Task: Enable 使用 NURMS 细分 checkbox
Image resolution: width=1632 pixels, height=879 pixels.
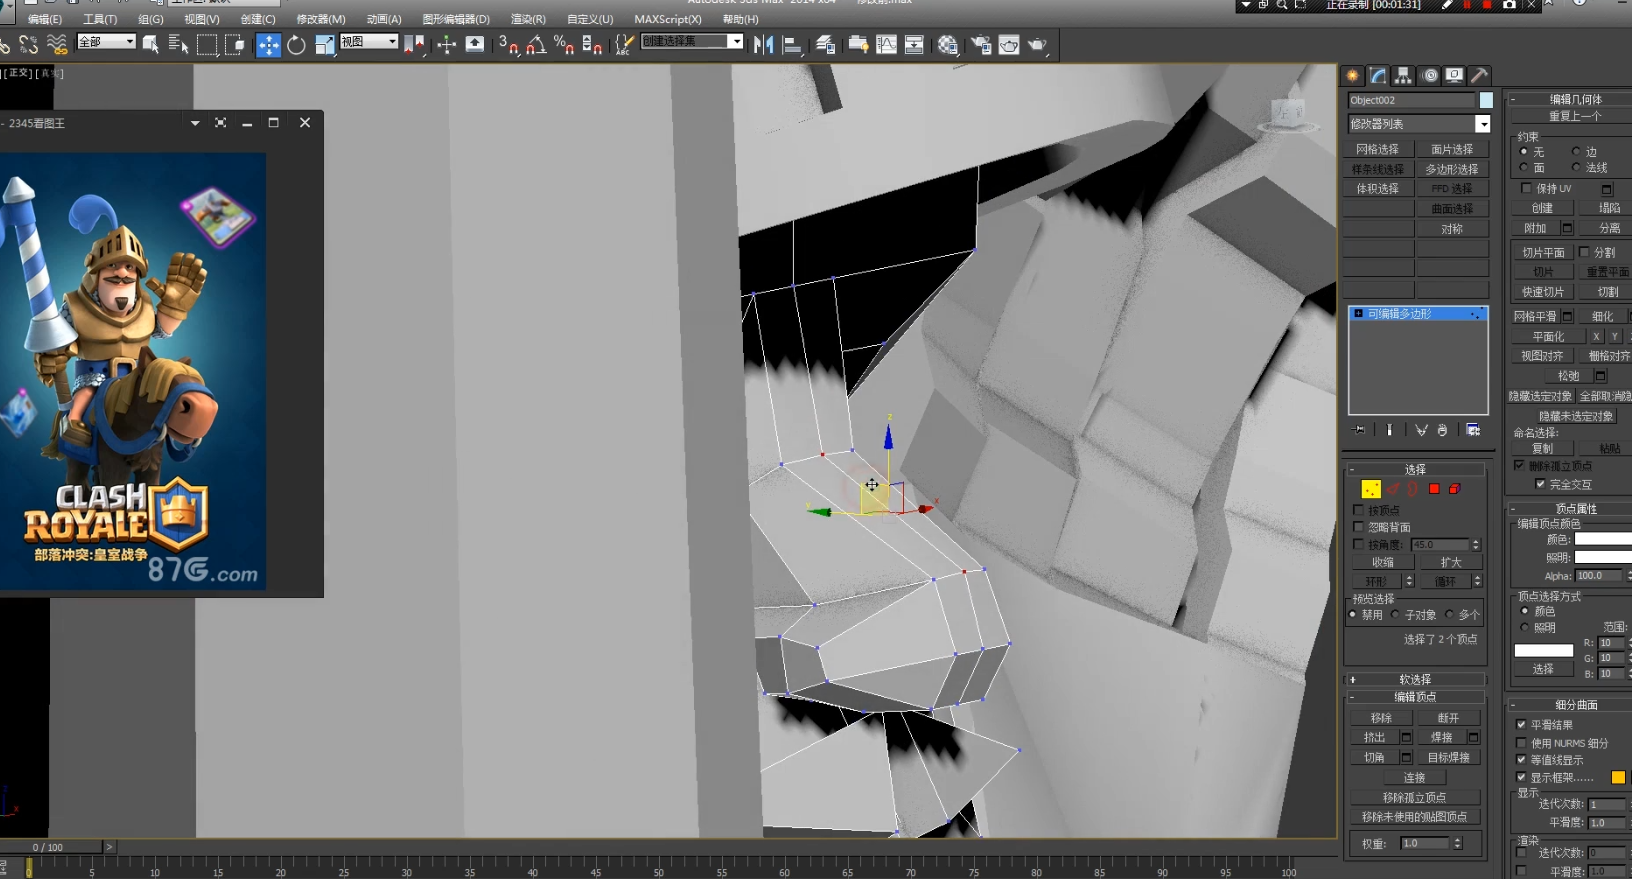Action: pyautogui.click(x=1521, y=743)
